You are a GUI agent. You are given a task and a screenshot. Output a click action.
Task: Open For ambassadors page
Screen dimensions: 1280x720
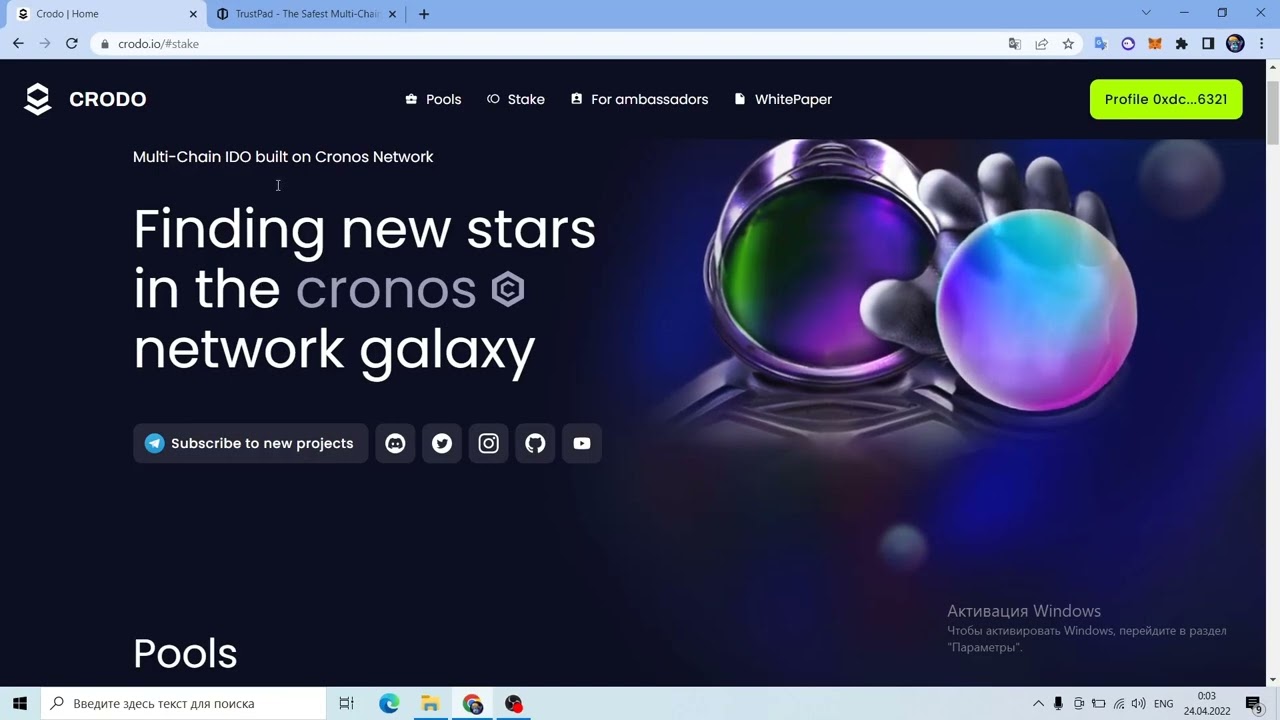tap(639, 99)
